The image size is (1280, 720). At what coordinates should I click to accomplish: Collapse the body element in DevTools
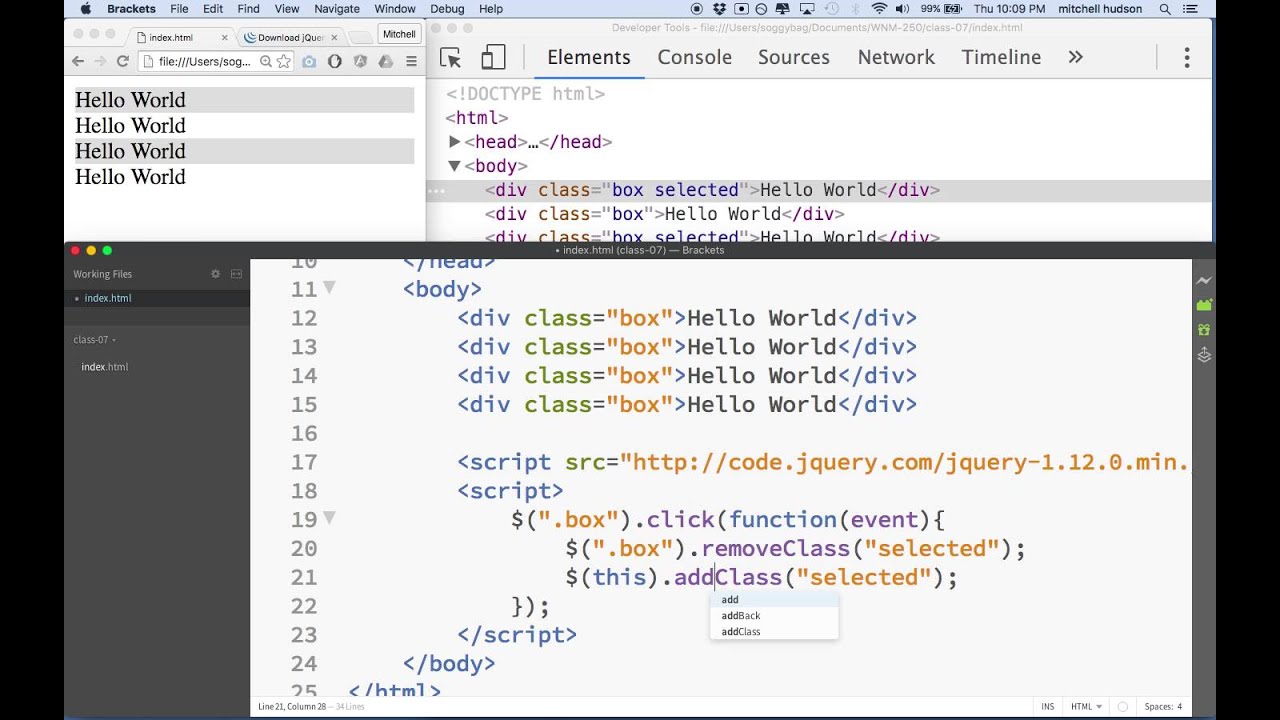454,166
